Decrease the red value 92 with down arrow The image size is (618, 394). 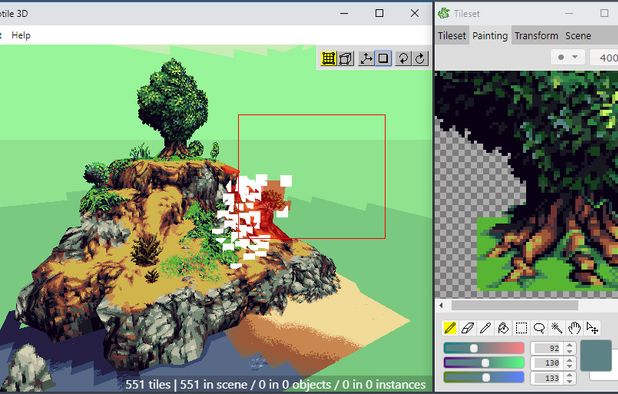(570, 351)
